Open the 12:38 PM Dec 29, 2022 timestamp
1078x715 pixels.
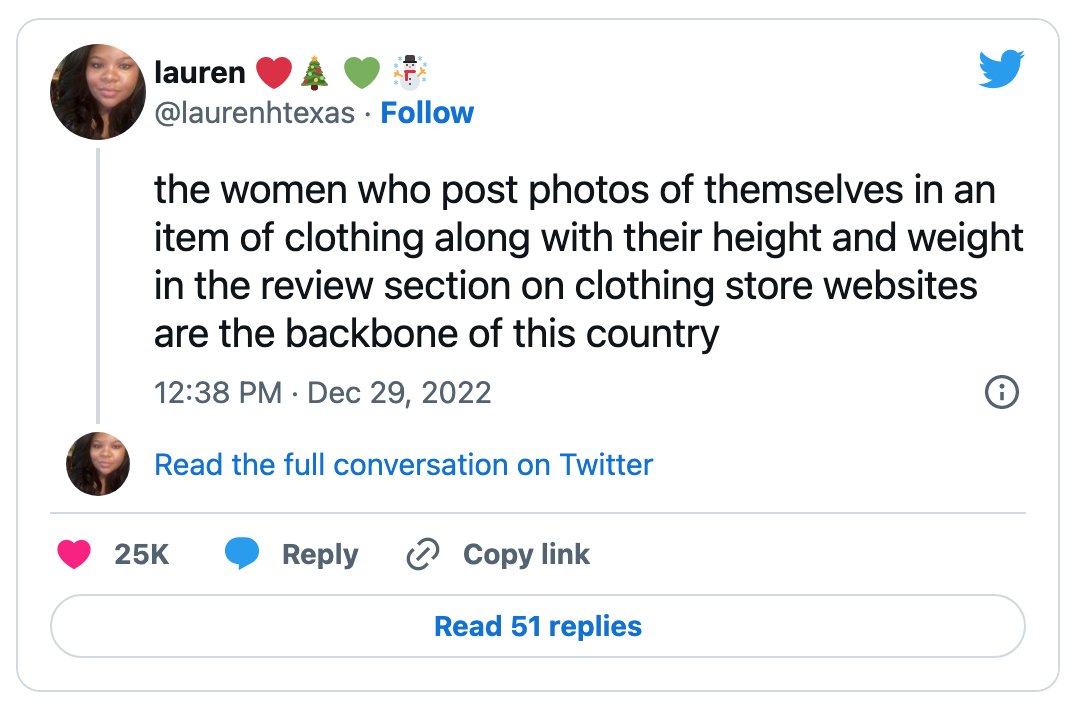[322, 393]
